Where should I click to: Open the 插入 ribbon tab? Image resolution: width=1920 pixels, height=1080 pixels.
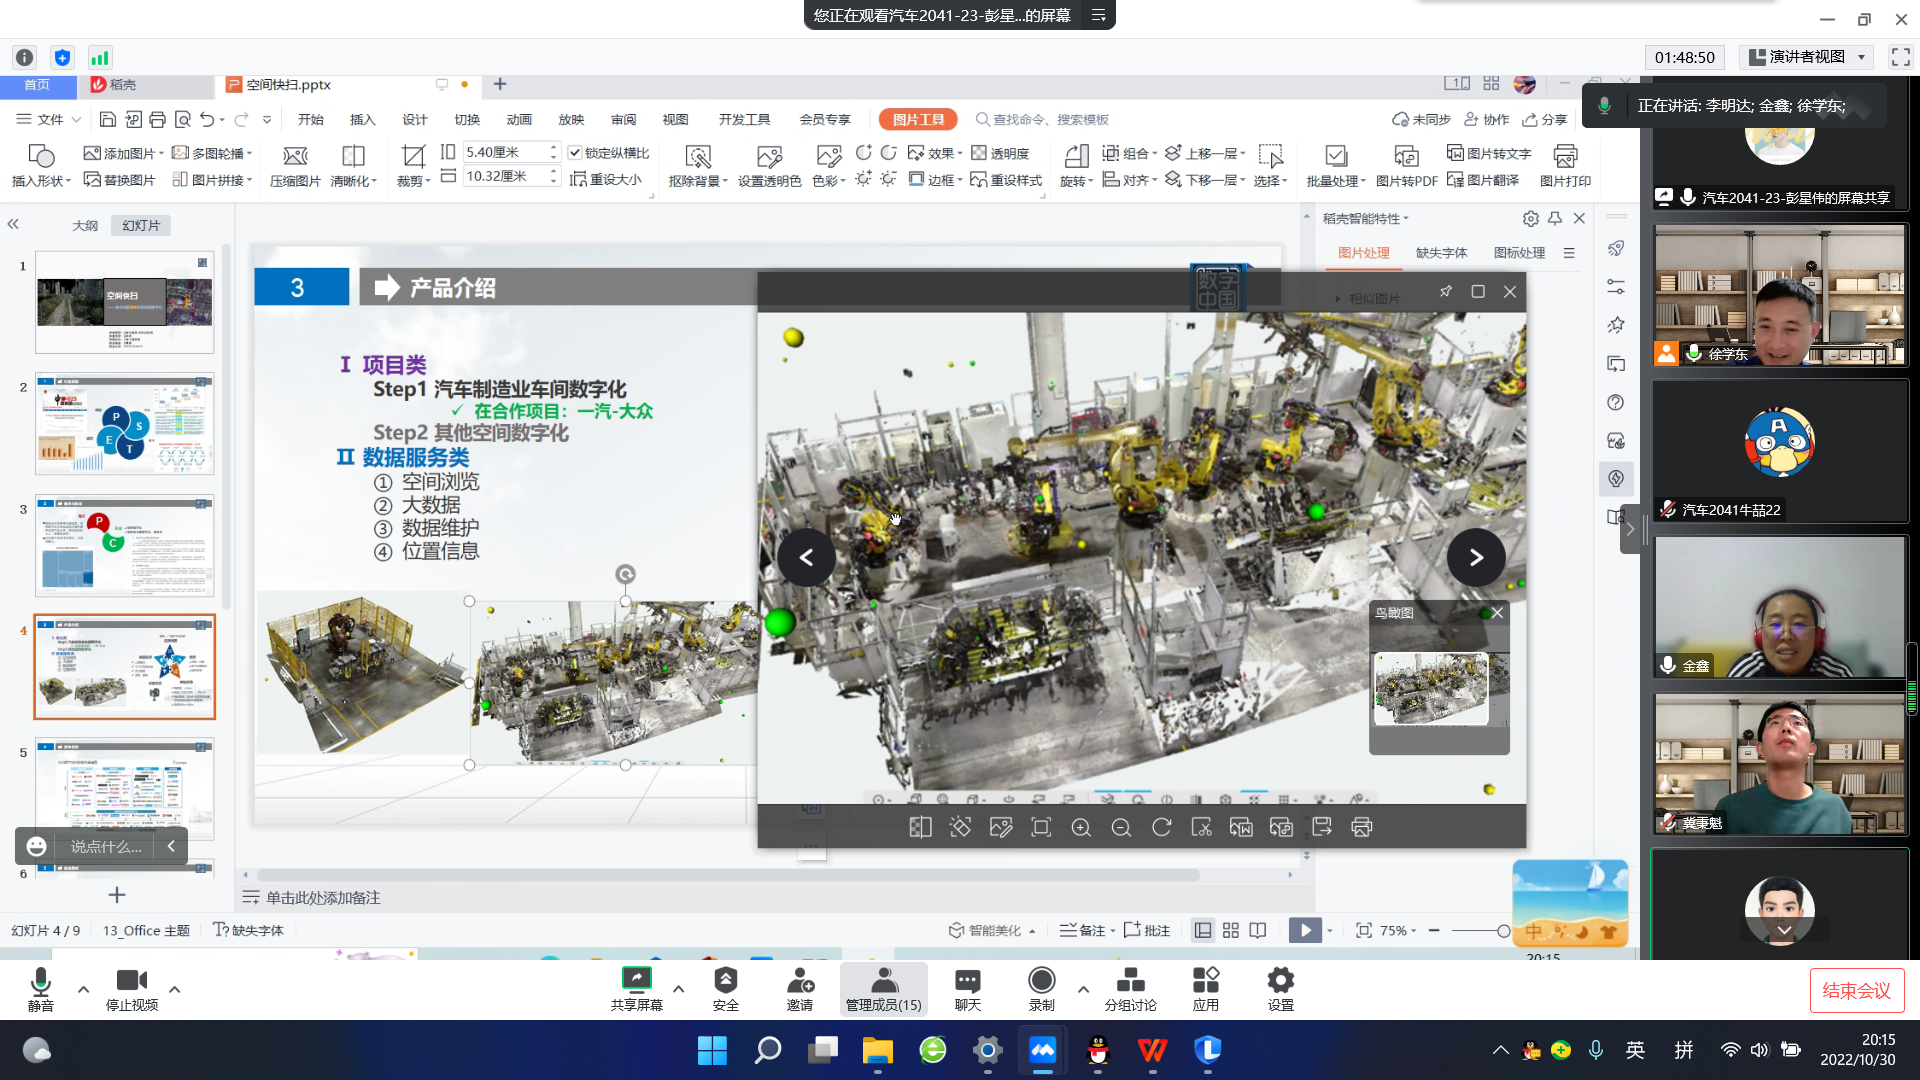point(362,119)
